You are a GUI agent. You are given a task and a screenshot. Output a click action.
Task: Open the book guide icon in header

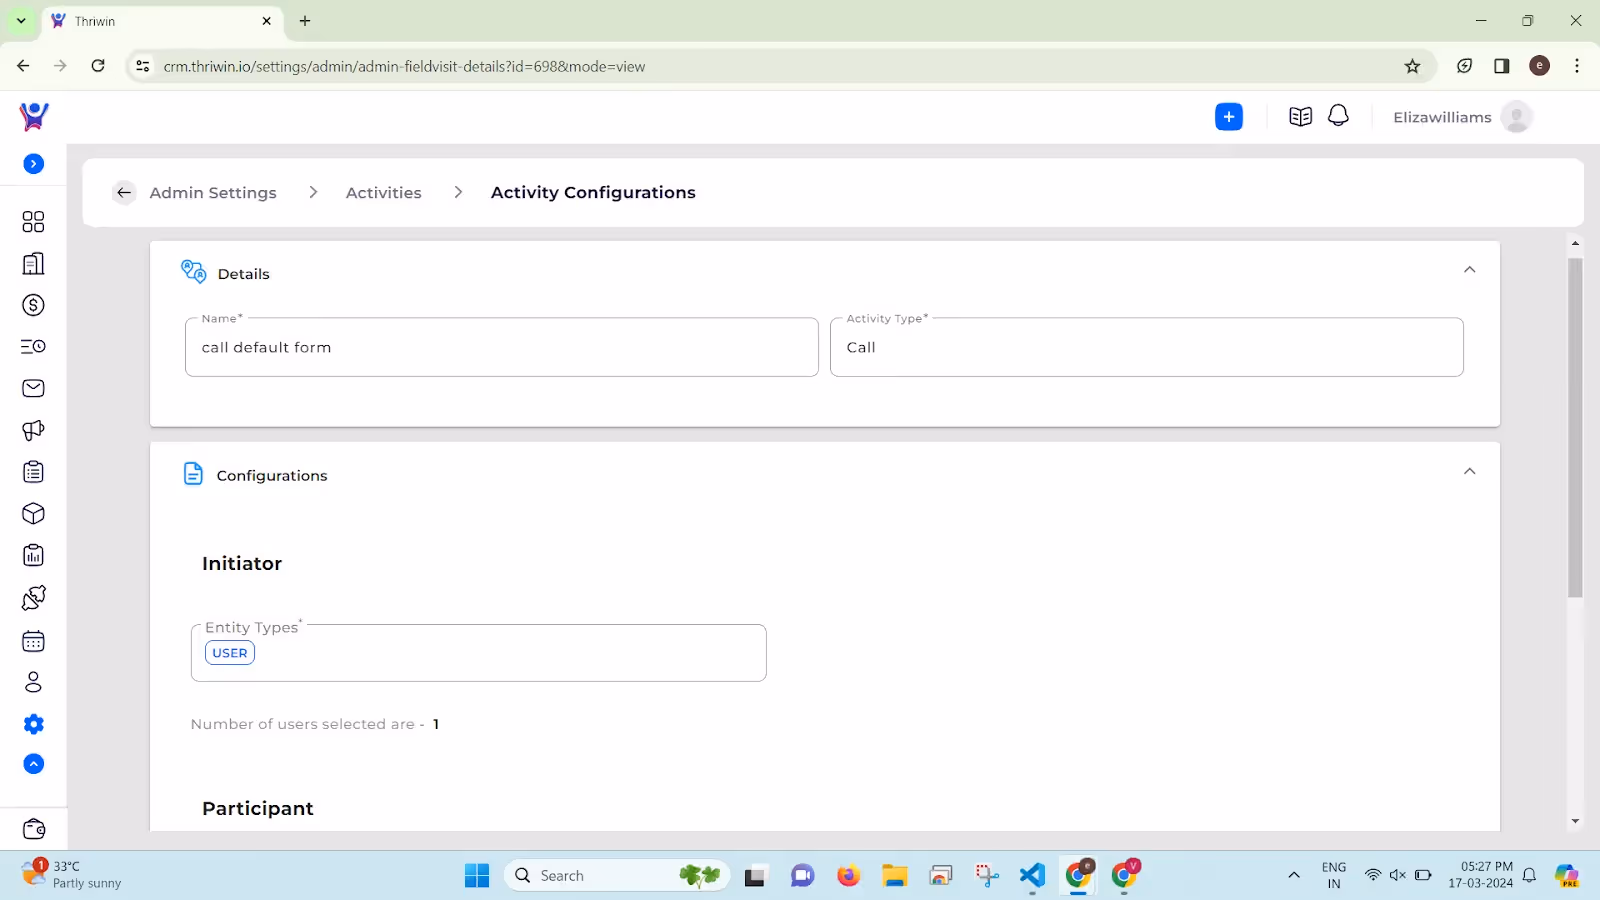(1300, 117)
